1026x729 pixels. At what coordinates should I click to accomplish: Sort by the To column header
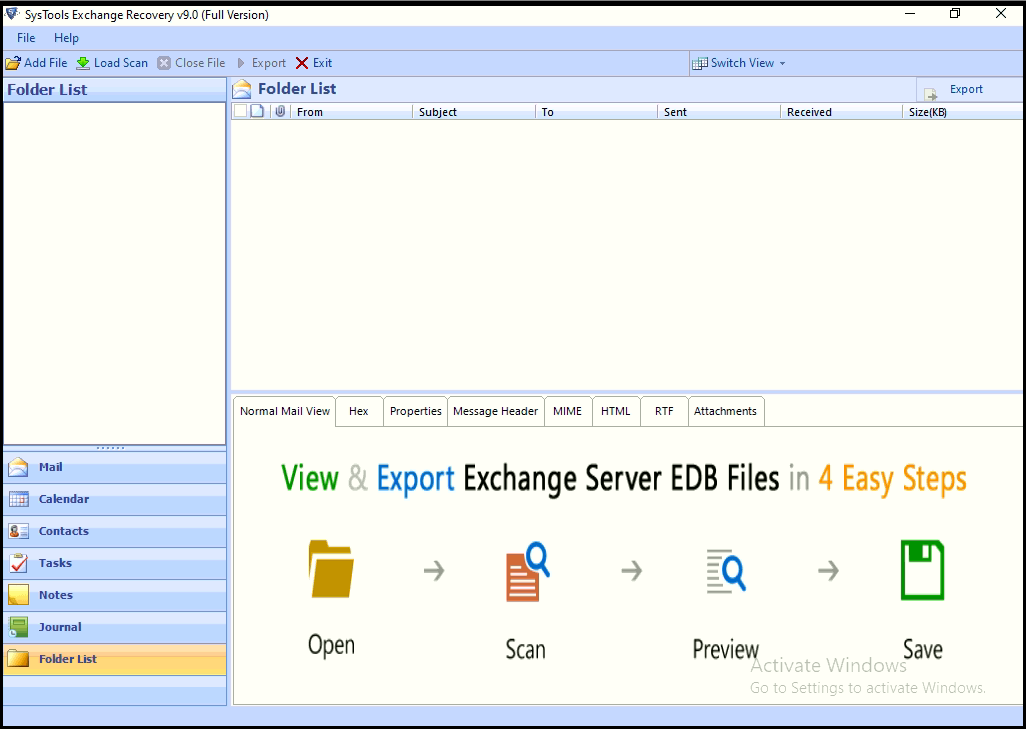click(x=596, y=112)
